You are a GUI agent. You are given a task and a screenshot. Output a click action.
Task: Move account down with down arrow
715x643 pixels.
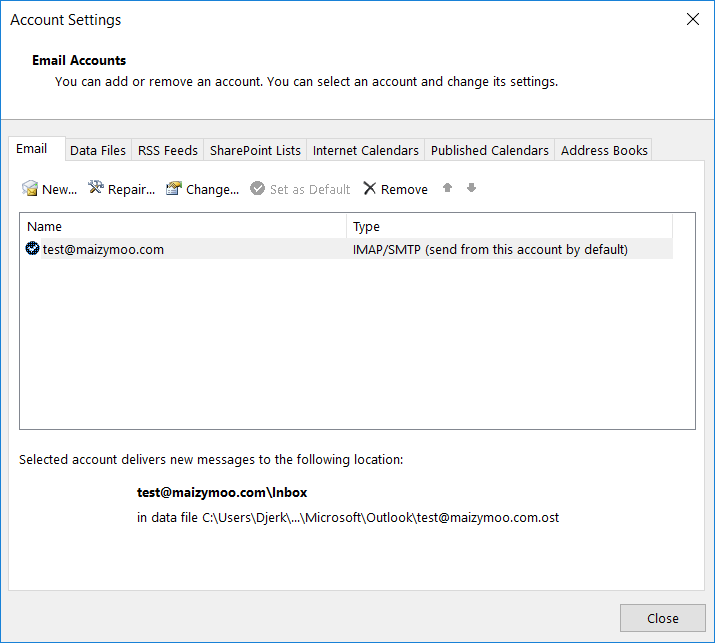(471, 188)
